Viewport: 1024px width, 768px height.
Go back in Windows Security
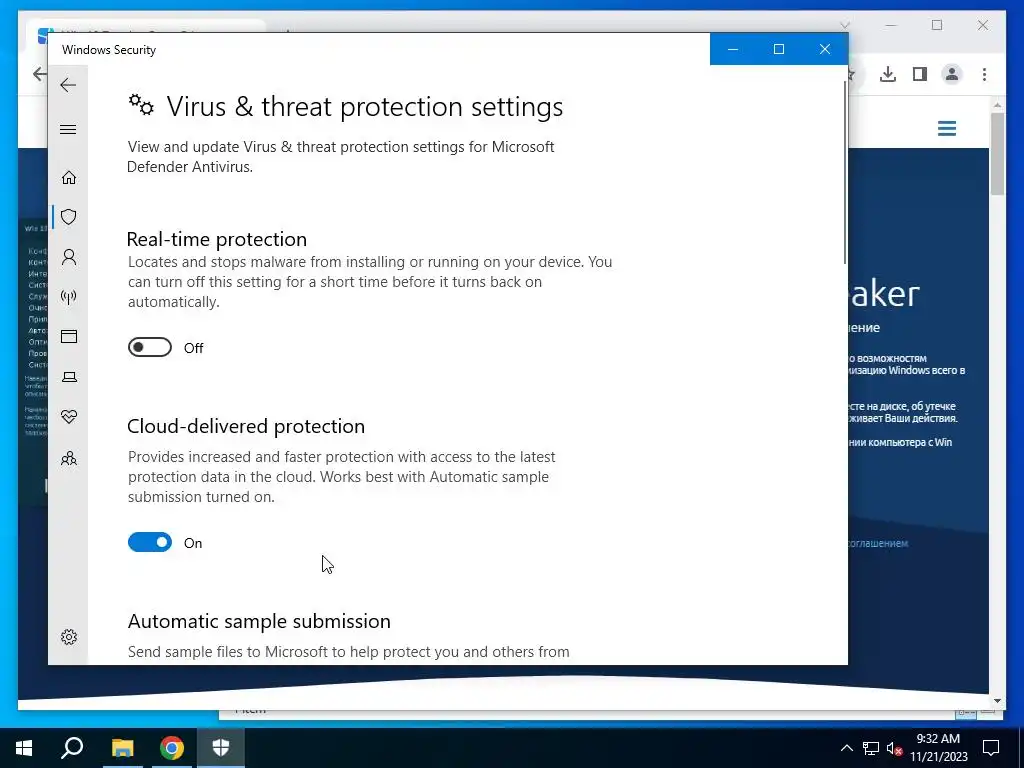(68, 85)
